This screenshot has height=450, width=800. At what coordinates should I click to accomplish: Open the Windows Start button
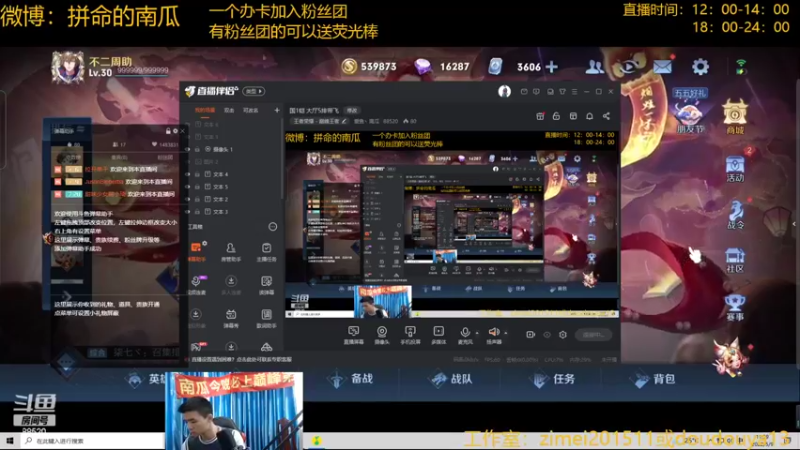pos(9,440)
